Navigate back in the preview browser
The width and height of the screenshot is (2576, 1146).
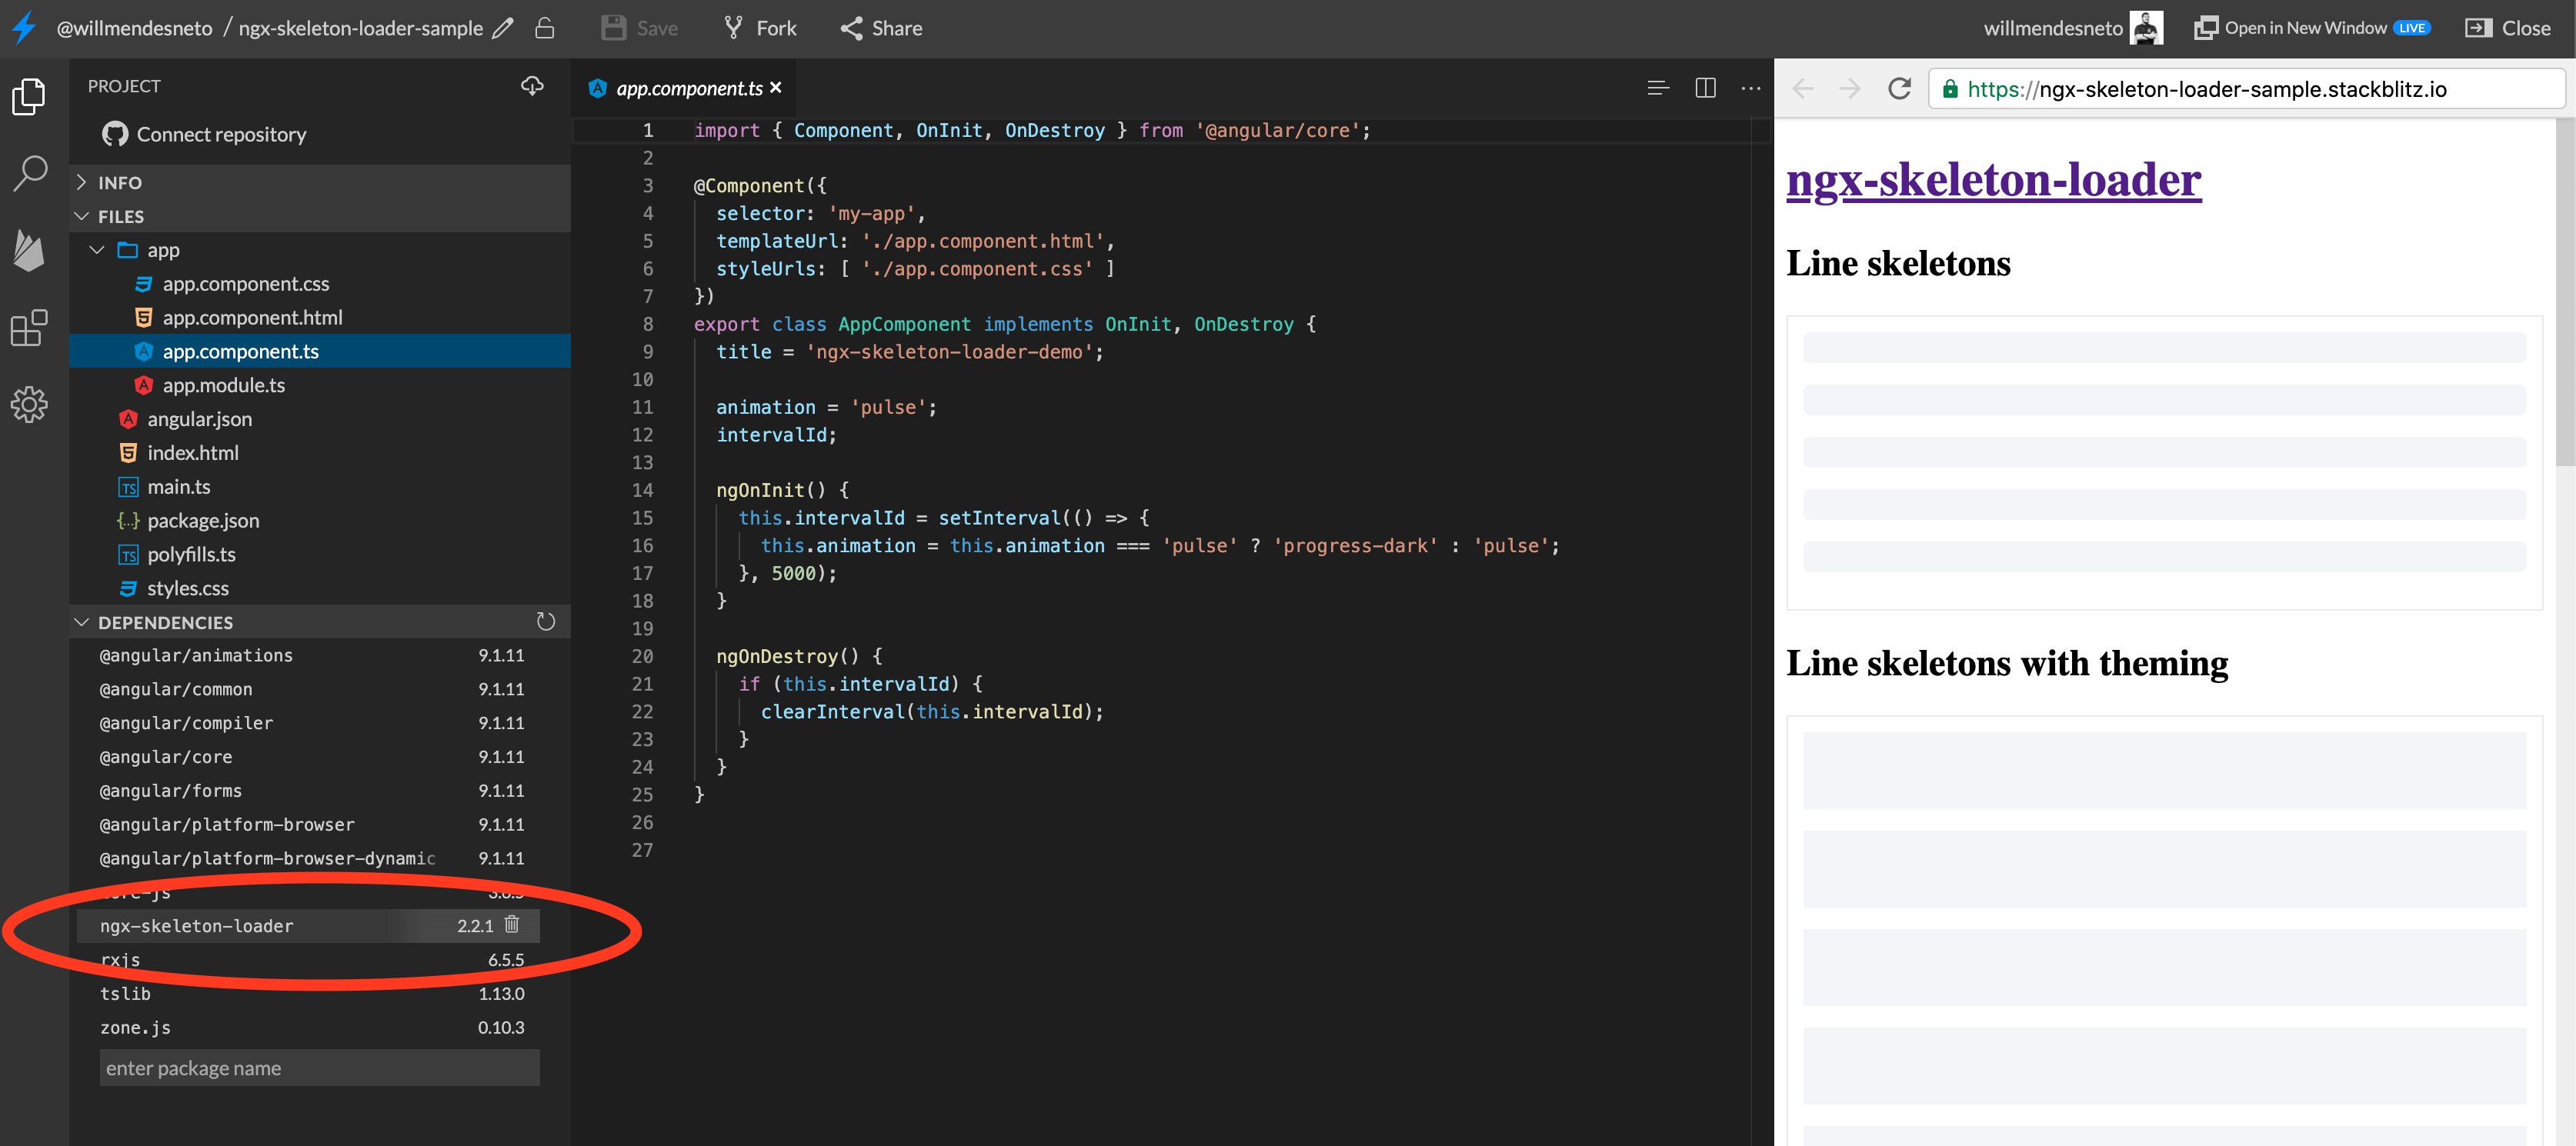pyautogui.click(x=1802, y=88)
